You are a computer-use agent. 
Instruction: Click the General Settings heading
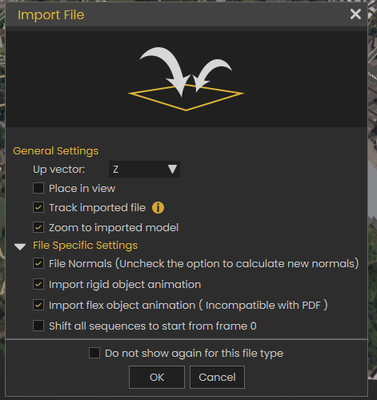(56, 151)
